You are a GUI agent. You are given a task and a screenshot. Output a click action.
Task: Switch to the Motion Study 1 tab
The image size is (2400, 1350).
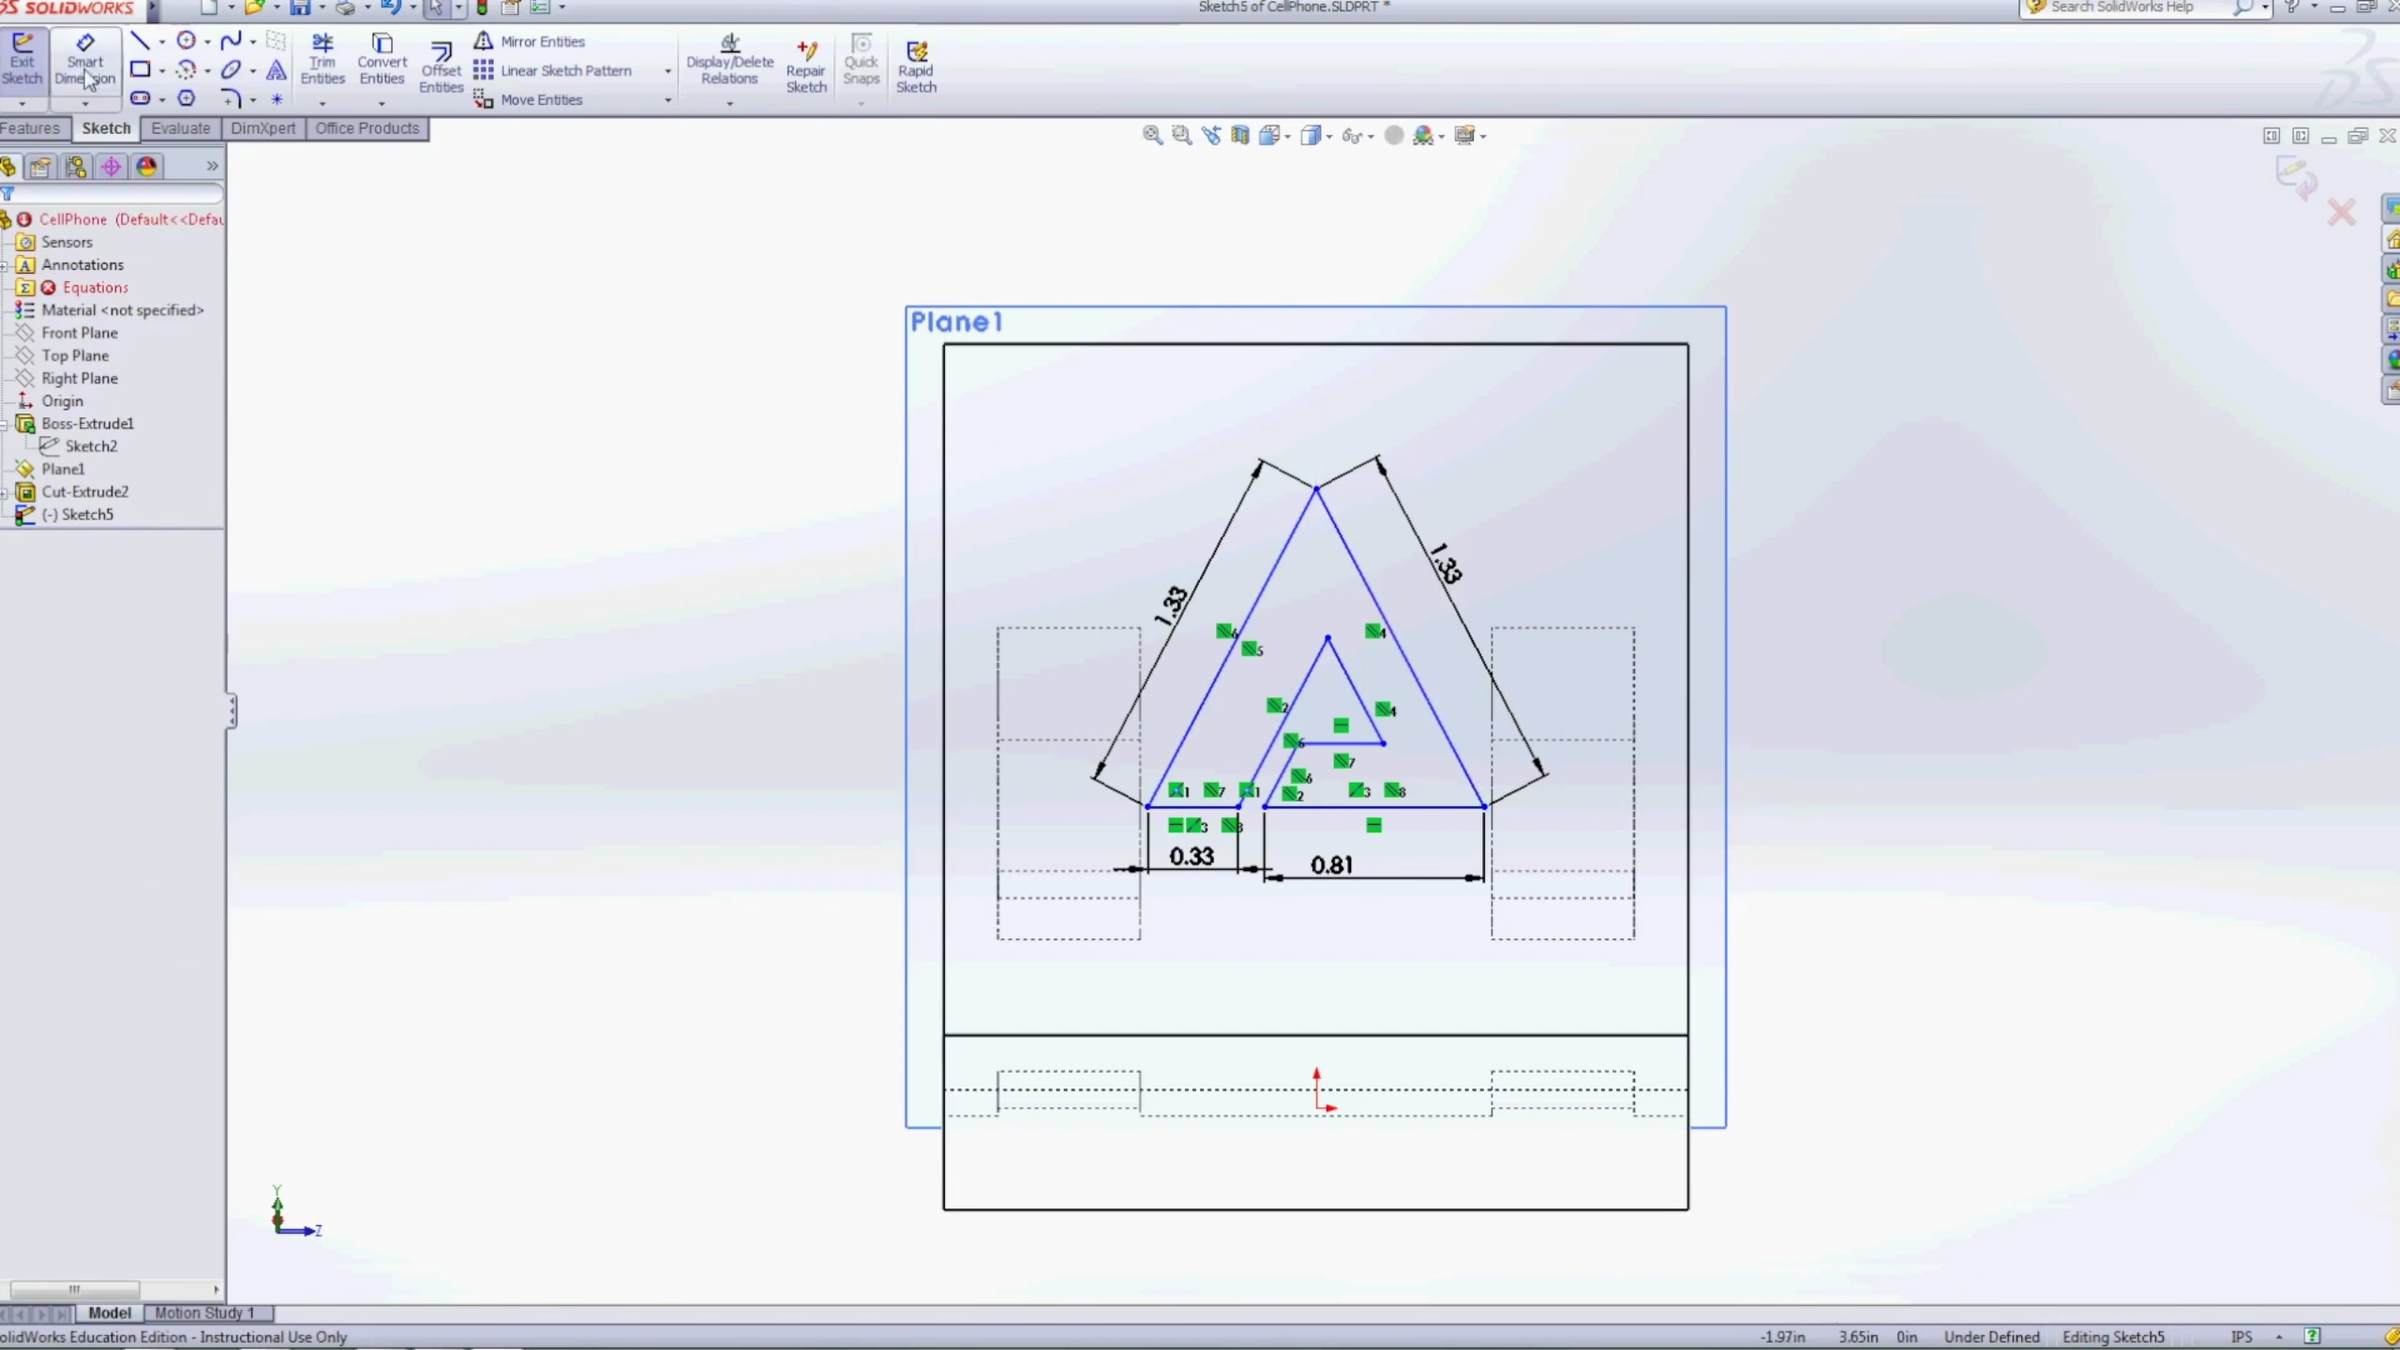pos(204,1313)
